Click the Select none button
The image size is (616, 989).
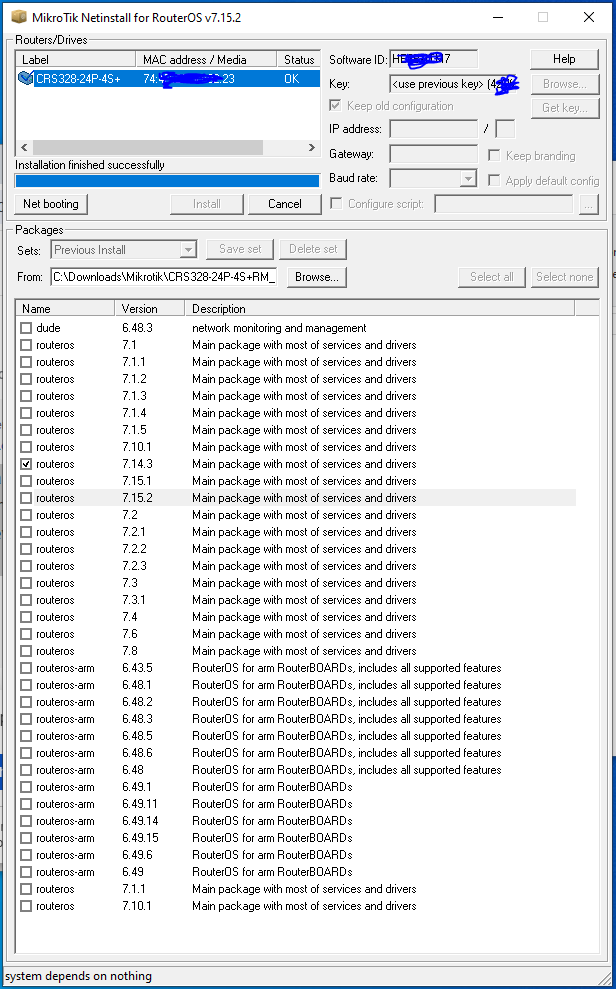[564, 277]
